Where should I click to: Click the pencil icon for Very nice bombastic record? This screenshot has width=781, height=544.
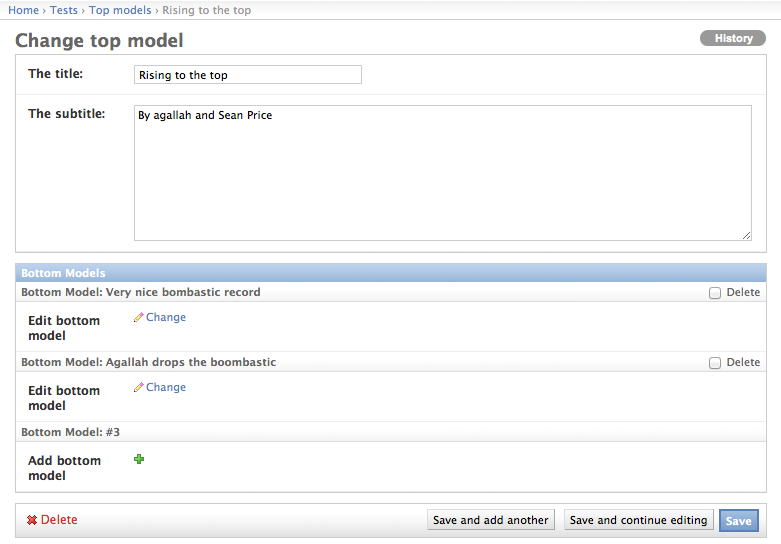click(x=138, y=317)
